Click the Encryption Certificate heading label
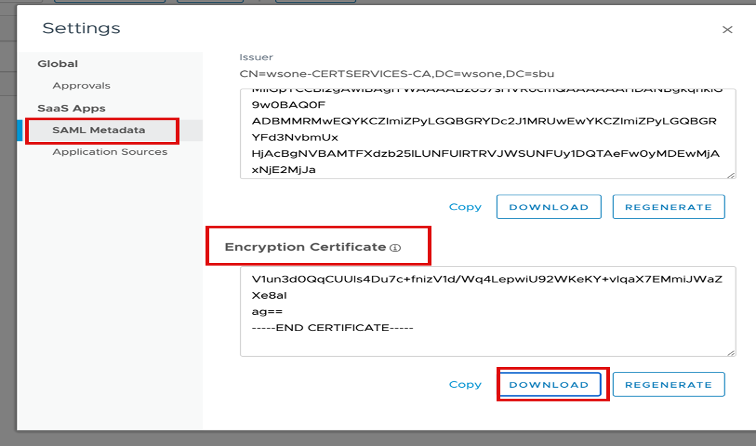Viewport: 756px width, 446px height. [x=305, y=247]
